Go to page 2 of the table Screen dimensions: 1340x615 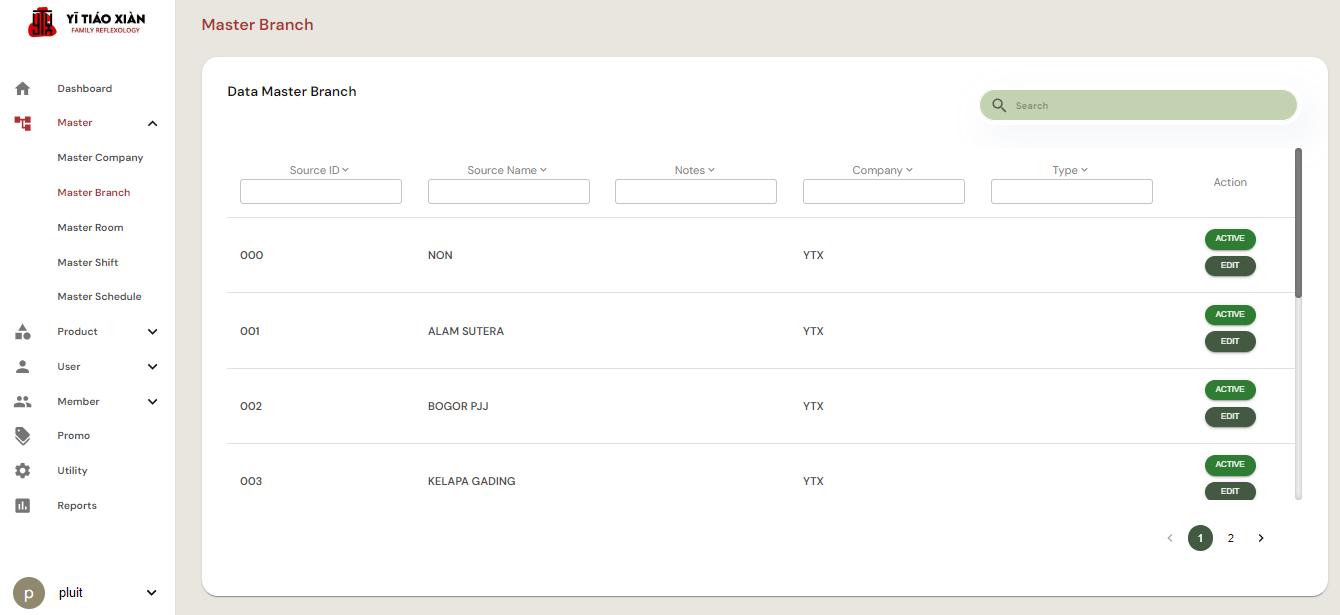[1230, 538]
